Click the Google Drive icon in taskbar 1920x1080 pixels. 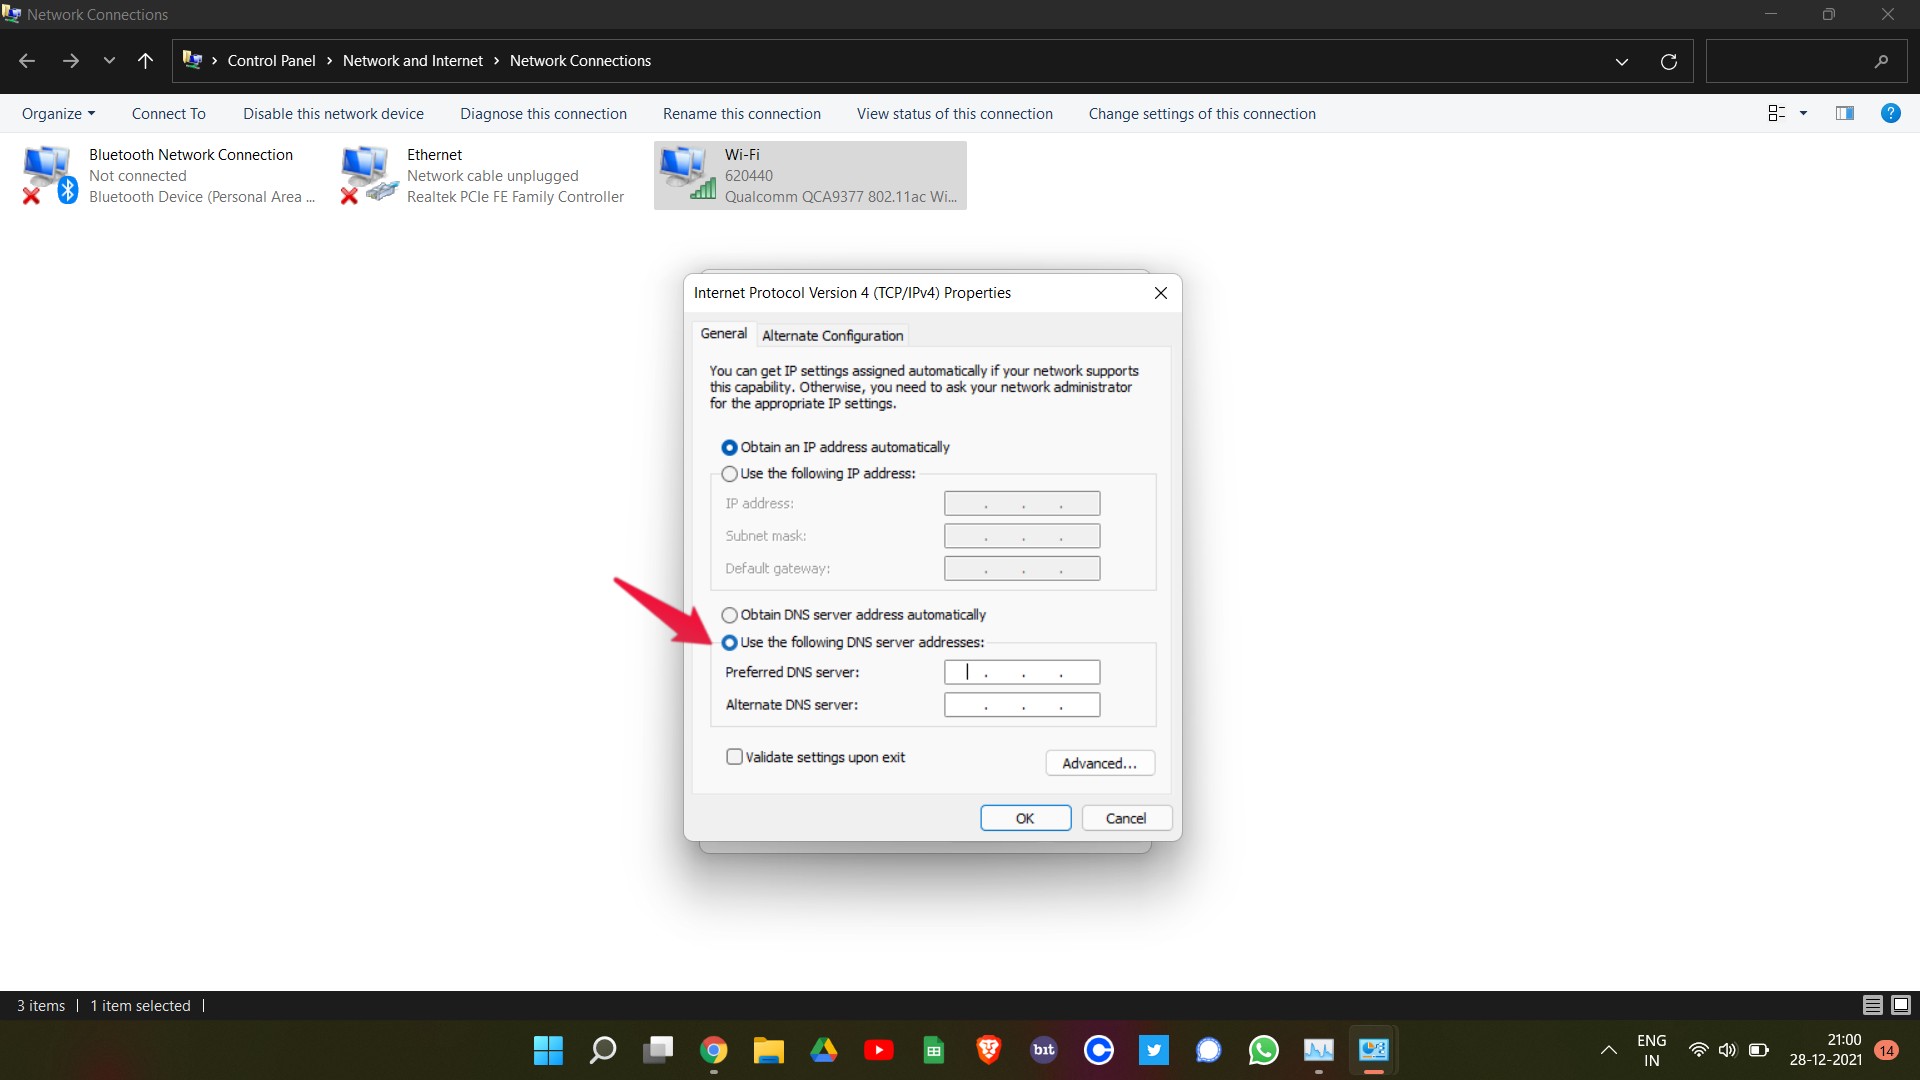click(x=822, y=1051)
